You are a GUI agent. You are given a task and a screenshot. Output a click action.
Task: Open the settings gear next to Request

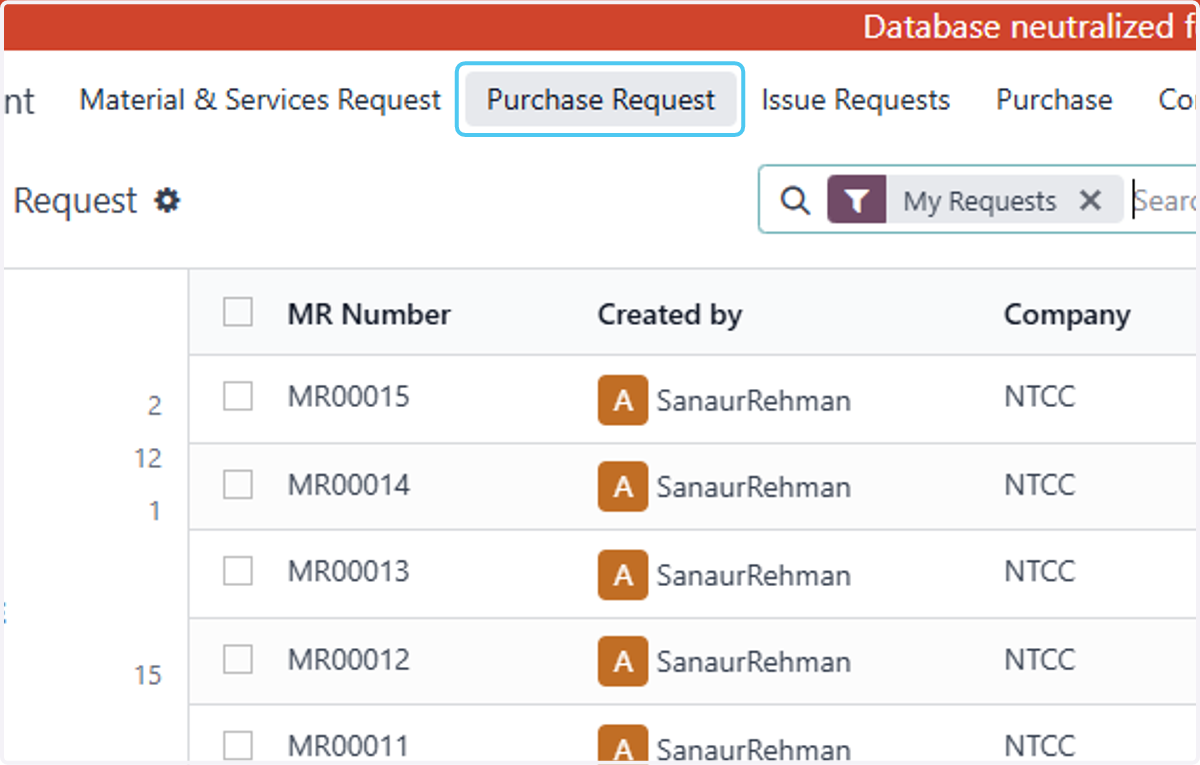click(167, 201)
